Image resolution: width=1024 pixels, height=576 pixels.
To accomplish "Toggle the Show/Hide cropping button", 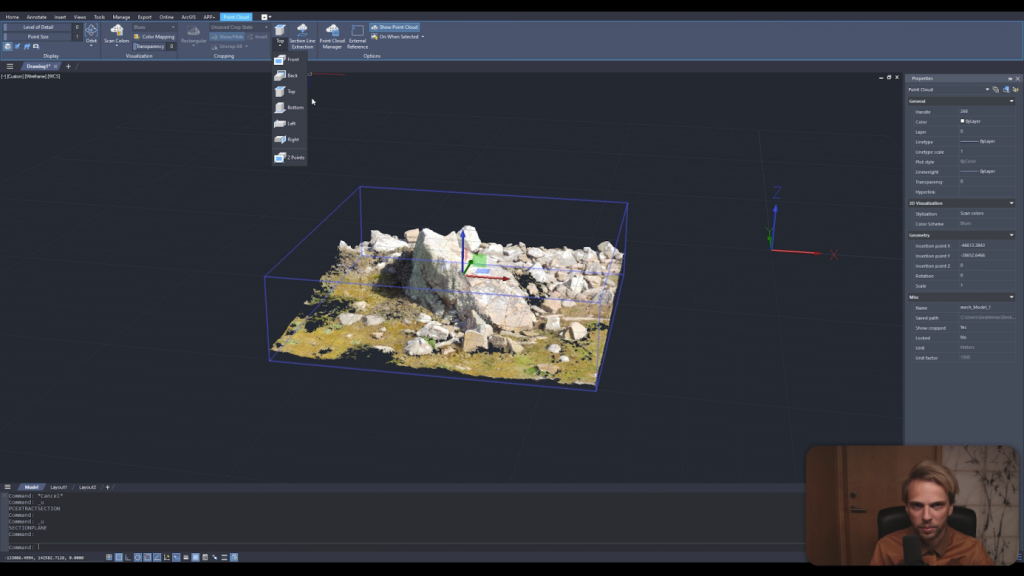I will tap(226, 36).
